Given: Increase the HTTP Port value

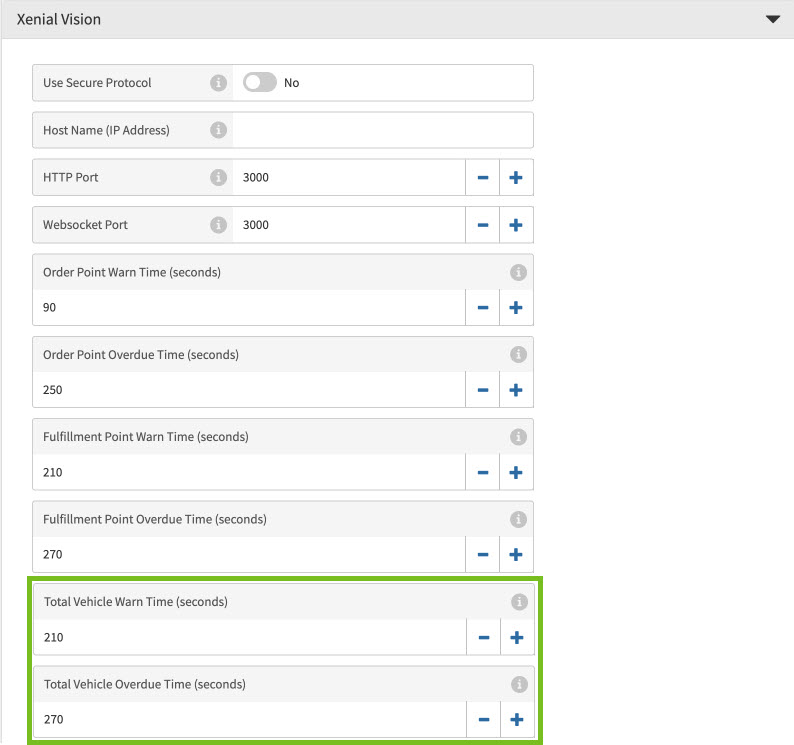Looking at the screenshot, I should coord(516,178).
